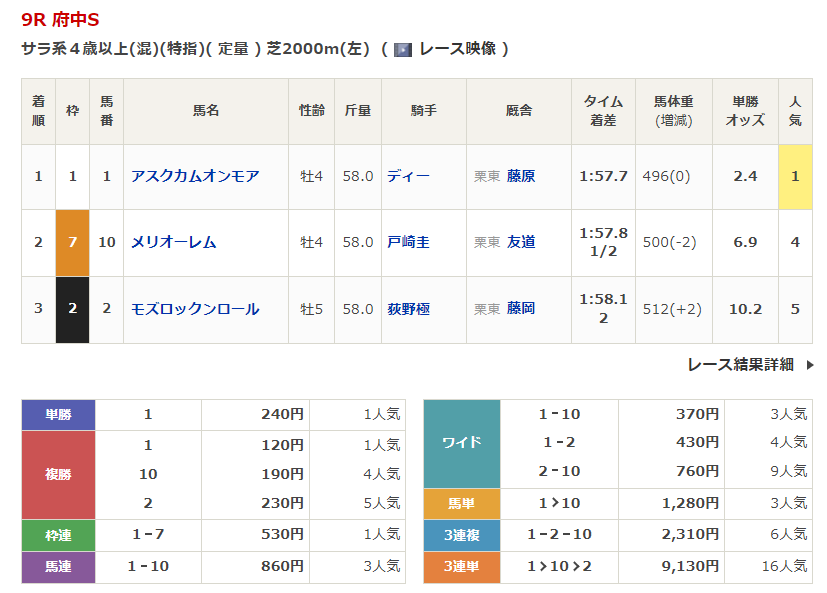Click jockey name ディー
Viewport: 827px width, 593px height.
(x=408, y=176)
